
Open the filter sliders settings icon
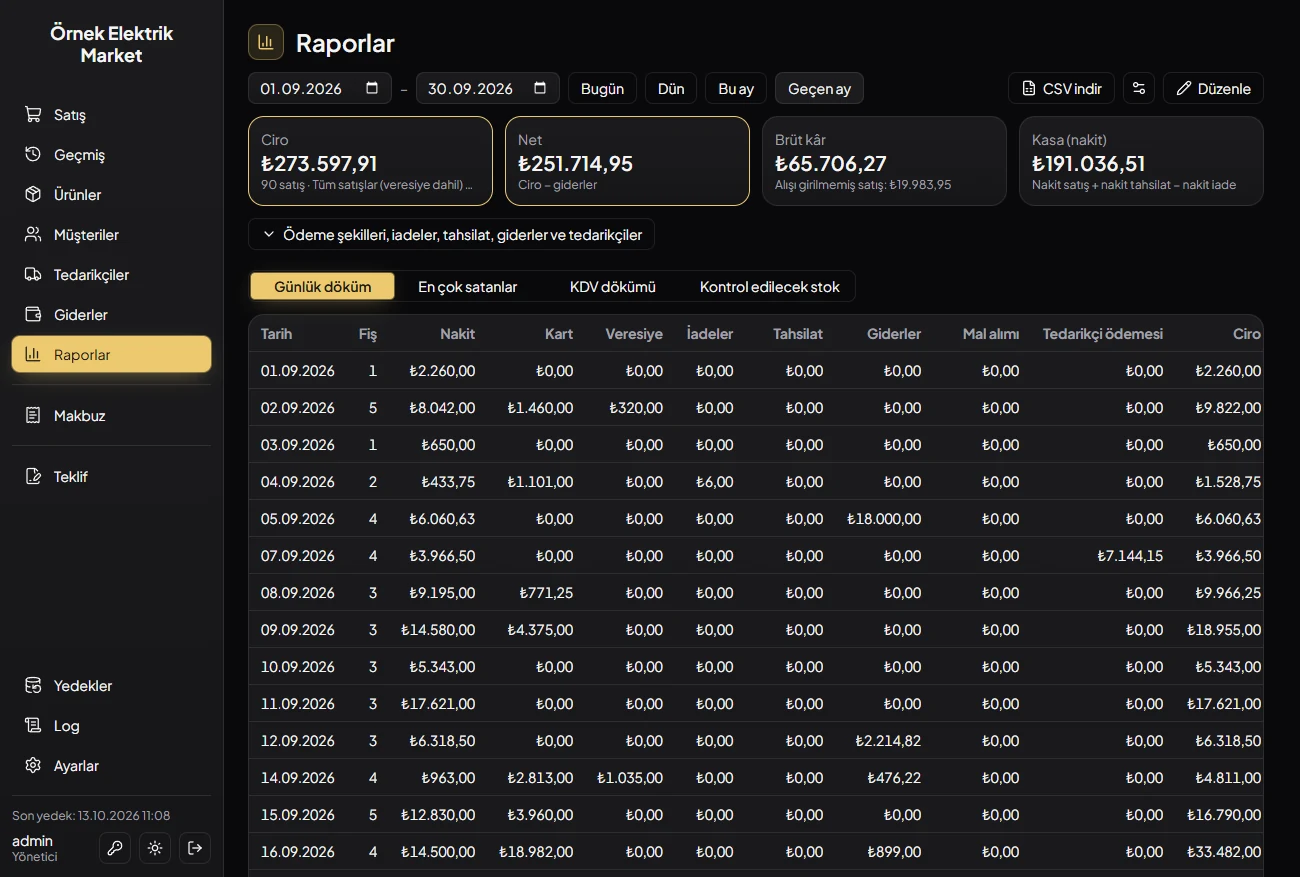pos(1139,88)
